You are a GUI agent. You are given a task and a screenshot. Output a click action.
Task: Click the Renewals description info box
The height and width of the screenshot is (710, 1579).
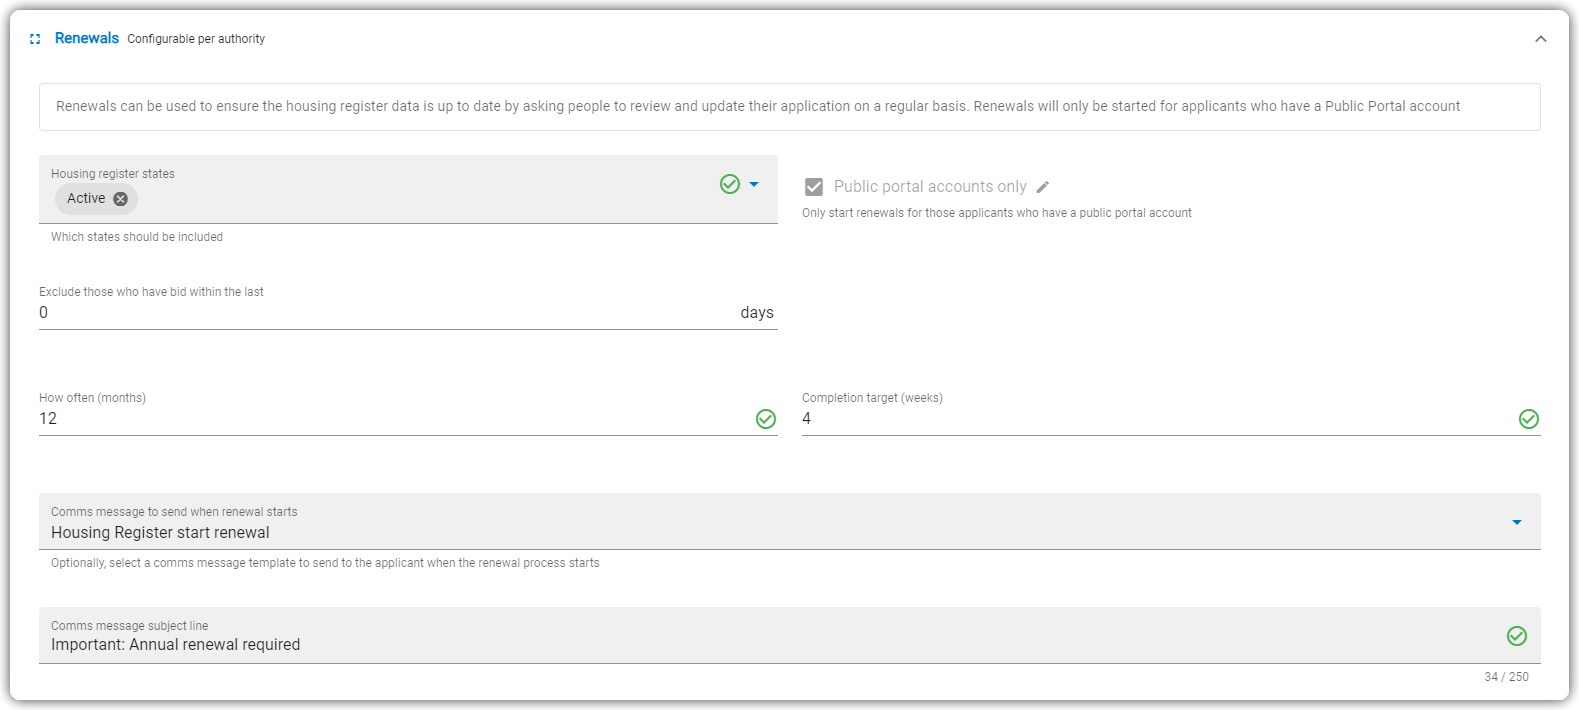(x=790, y=107)
